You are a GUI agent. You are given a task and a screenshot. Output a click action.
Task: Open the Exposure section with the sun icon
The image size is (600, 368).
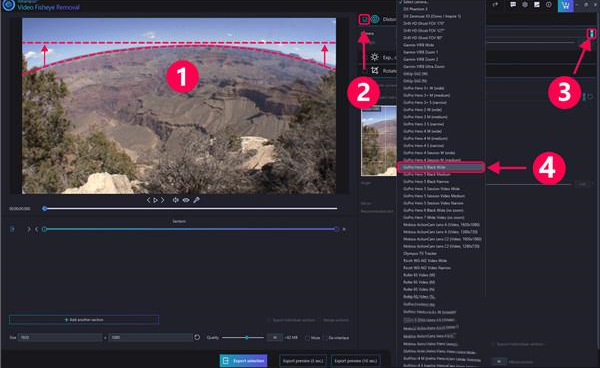coord(375,57)
